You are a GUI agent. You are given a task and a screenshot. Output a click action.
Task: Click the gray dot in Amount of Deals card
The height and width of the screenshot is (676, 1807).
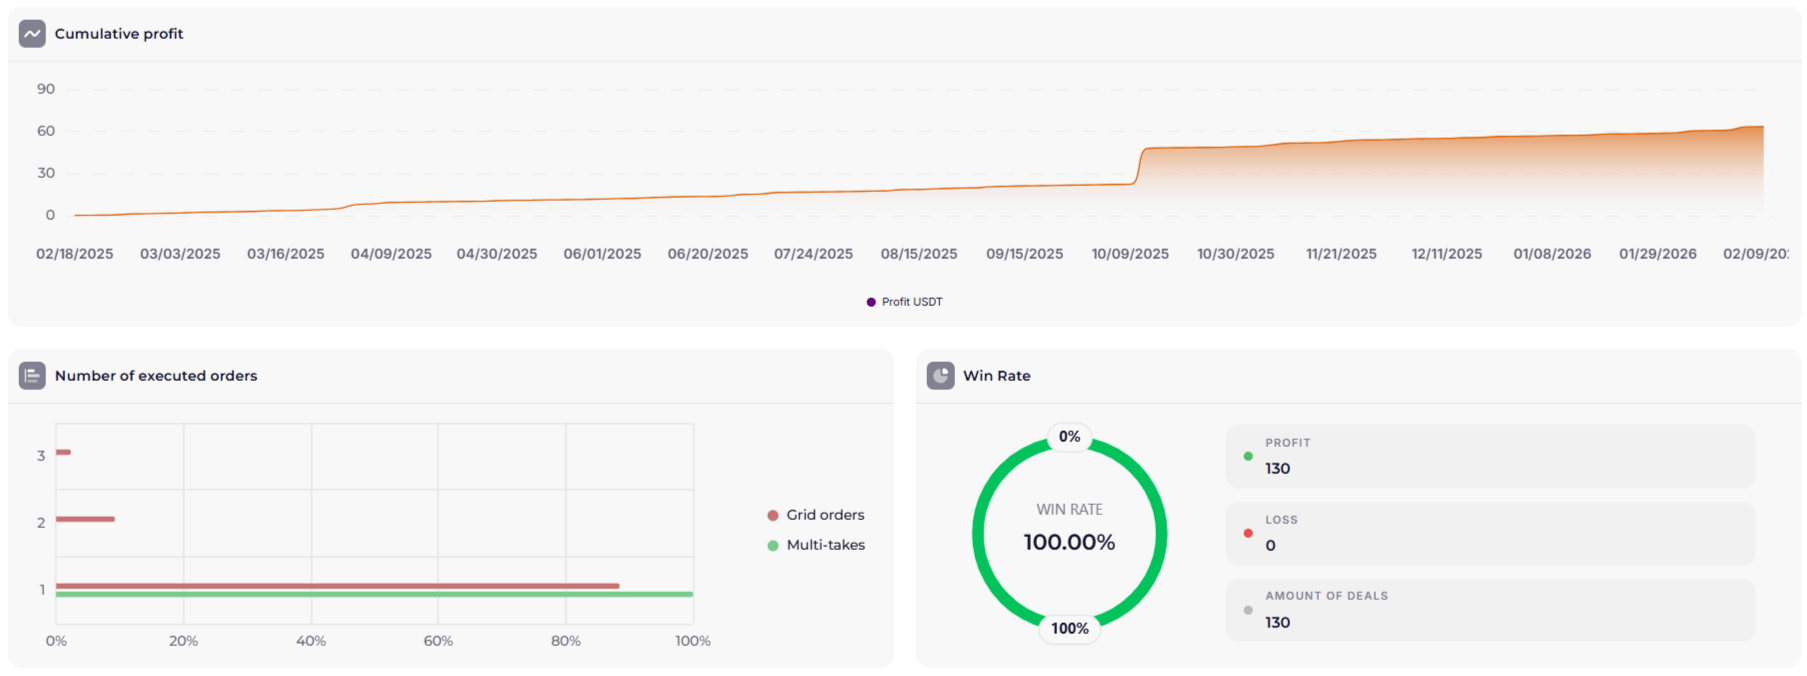point(1247,610)
